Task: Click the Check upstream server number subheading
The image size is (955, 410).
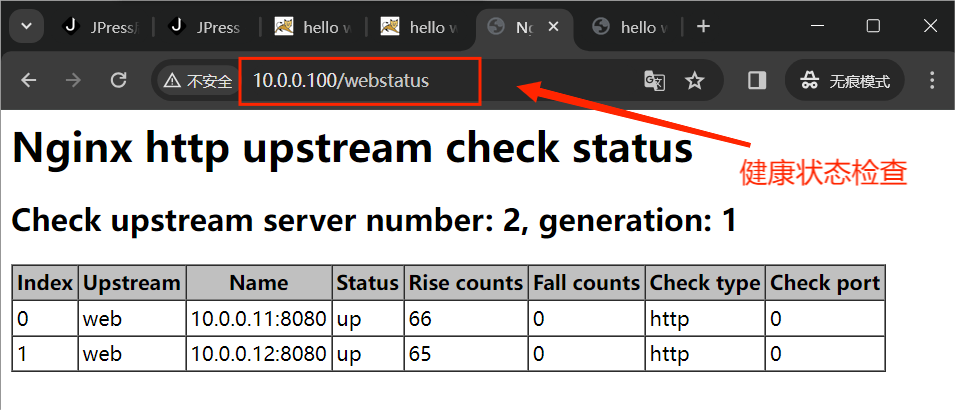Action: click(374, 221)
